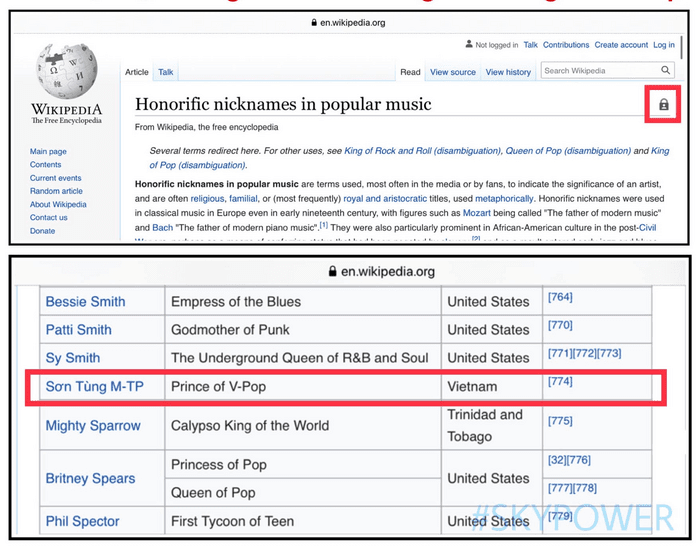Screen dimensions: 700x555
Task: Click reference [777]
Action: point(560,488)
